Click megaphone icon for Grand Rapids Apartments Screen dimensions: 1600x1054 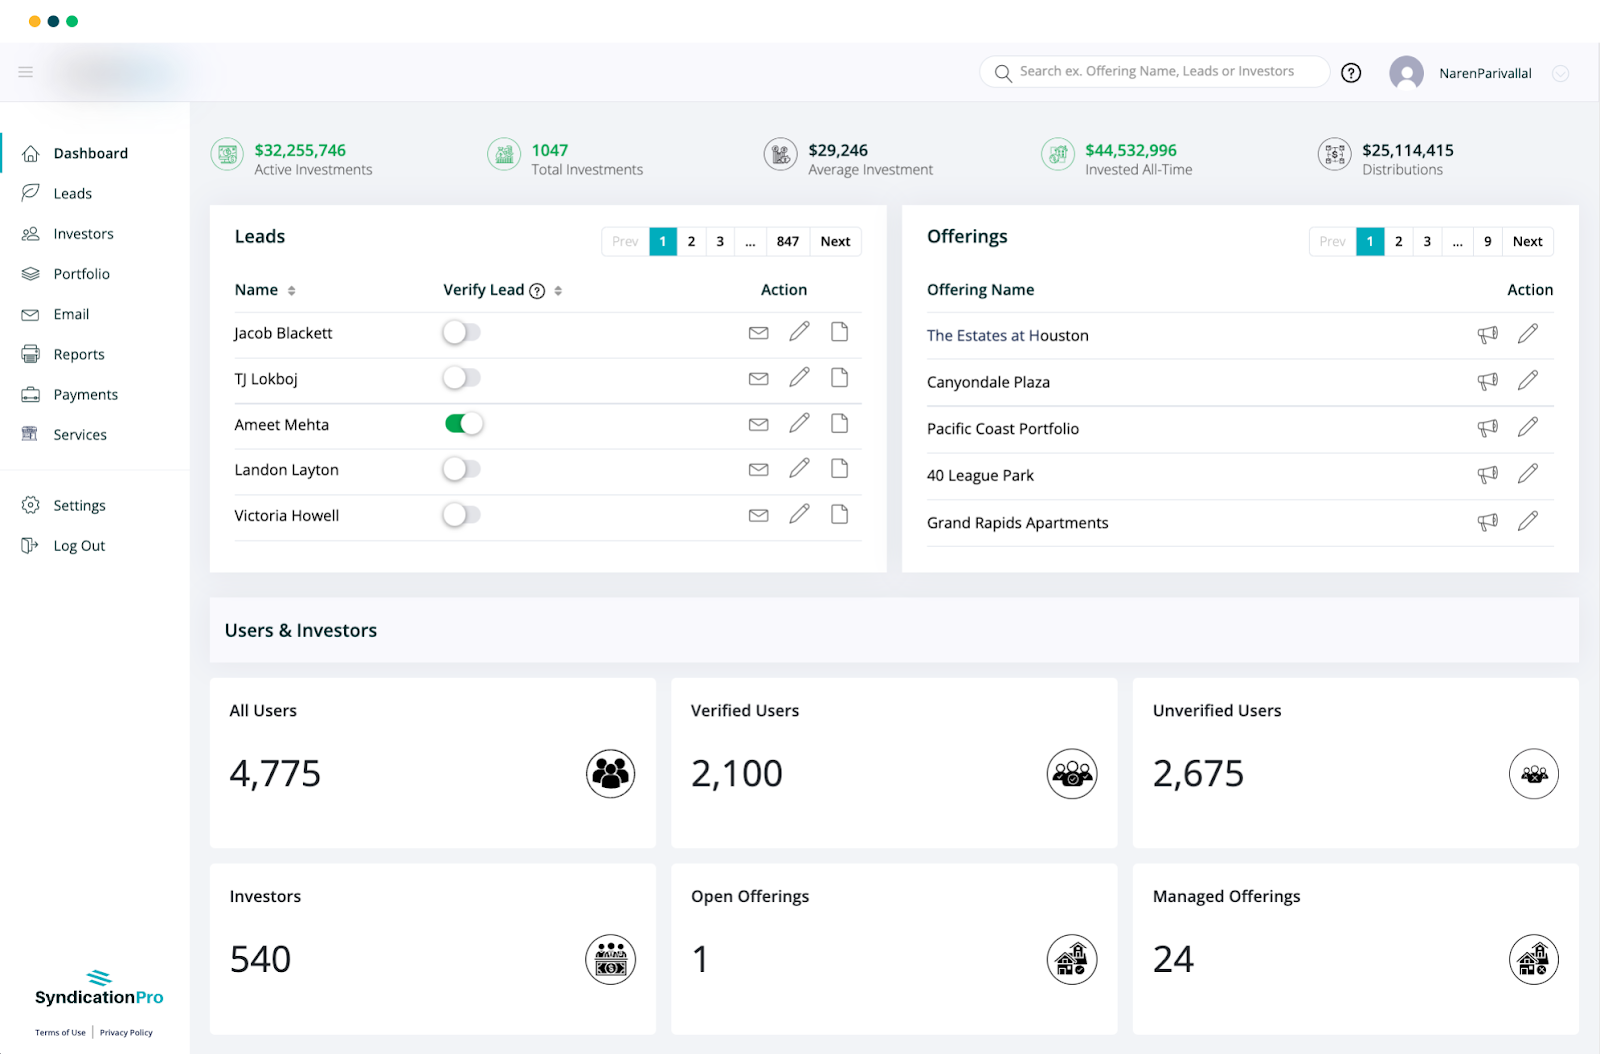pos(1488,522)
